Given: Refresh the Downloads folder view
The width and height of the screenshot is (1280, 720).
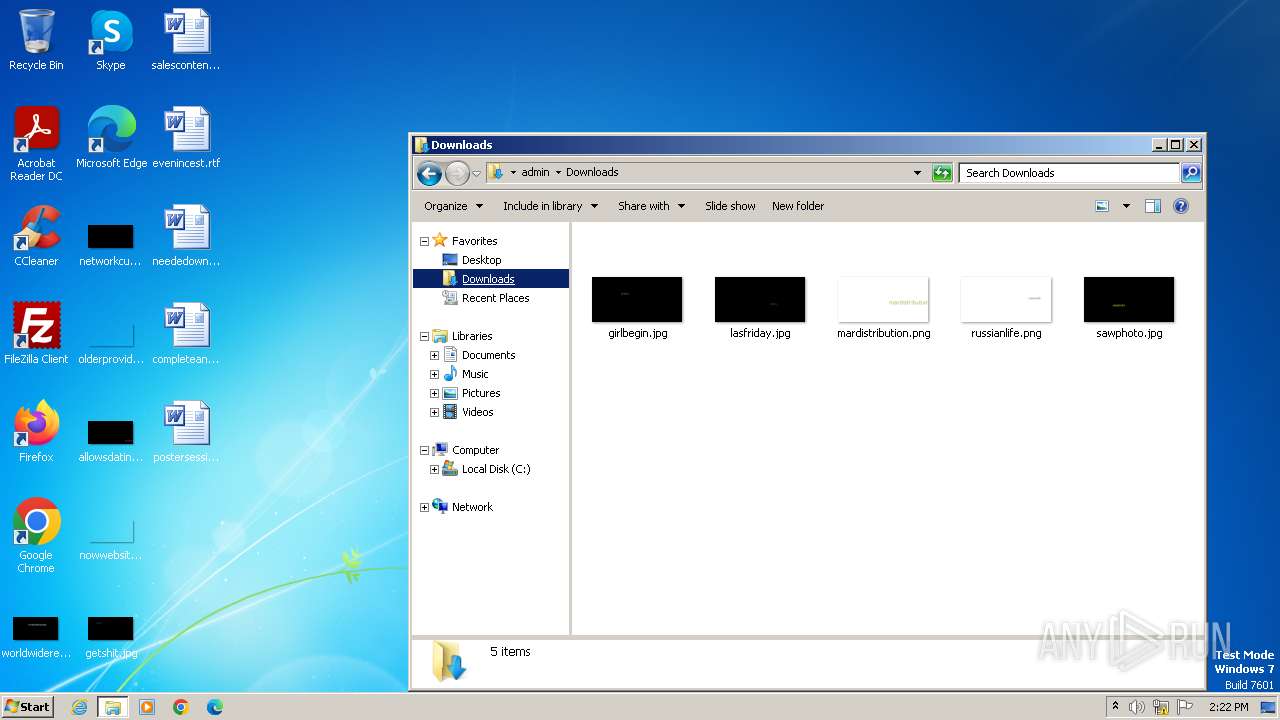Looking at the screenshot, I should 942,173.
